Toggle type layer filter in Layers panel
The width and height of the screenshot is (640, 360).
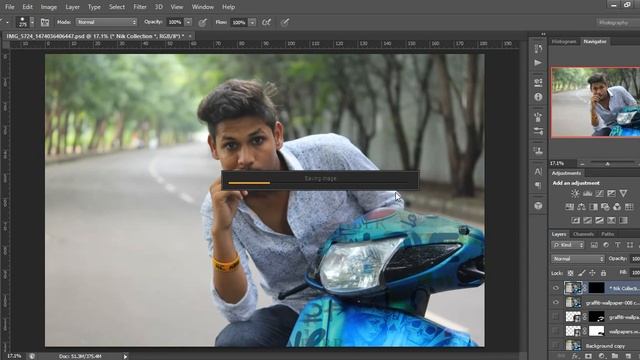tap(618, 245)
